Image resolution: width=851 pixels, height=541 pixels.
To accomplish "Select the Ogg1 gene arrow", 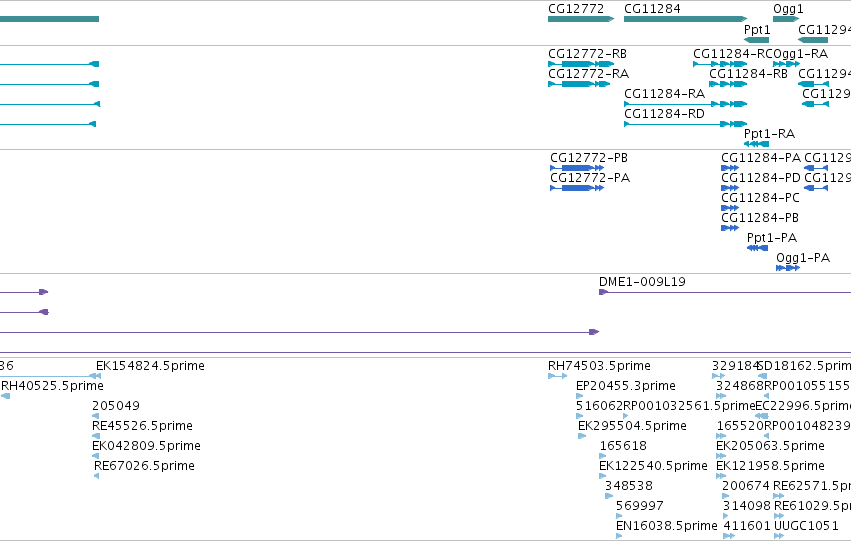I will pos(786,19).
